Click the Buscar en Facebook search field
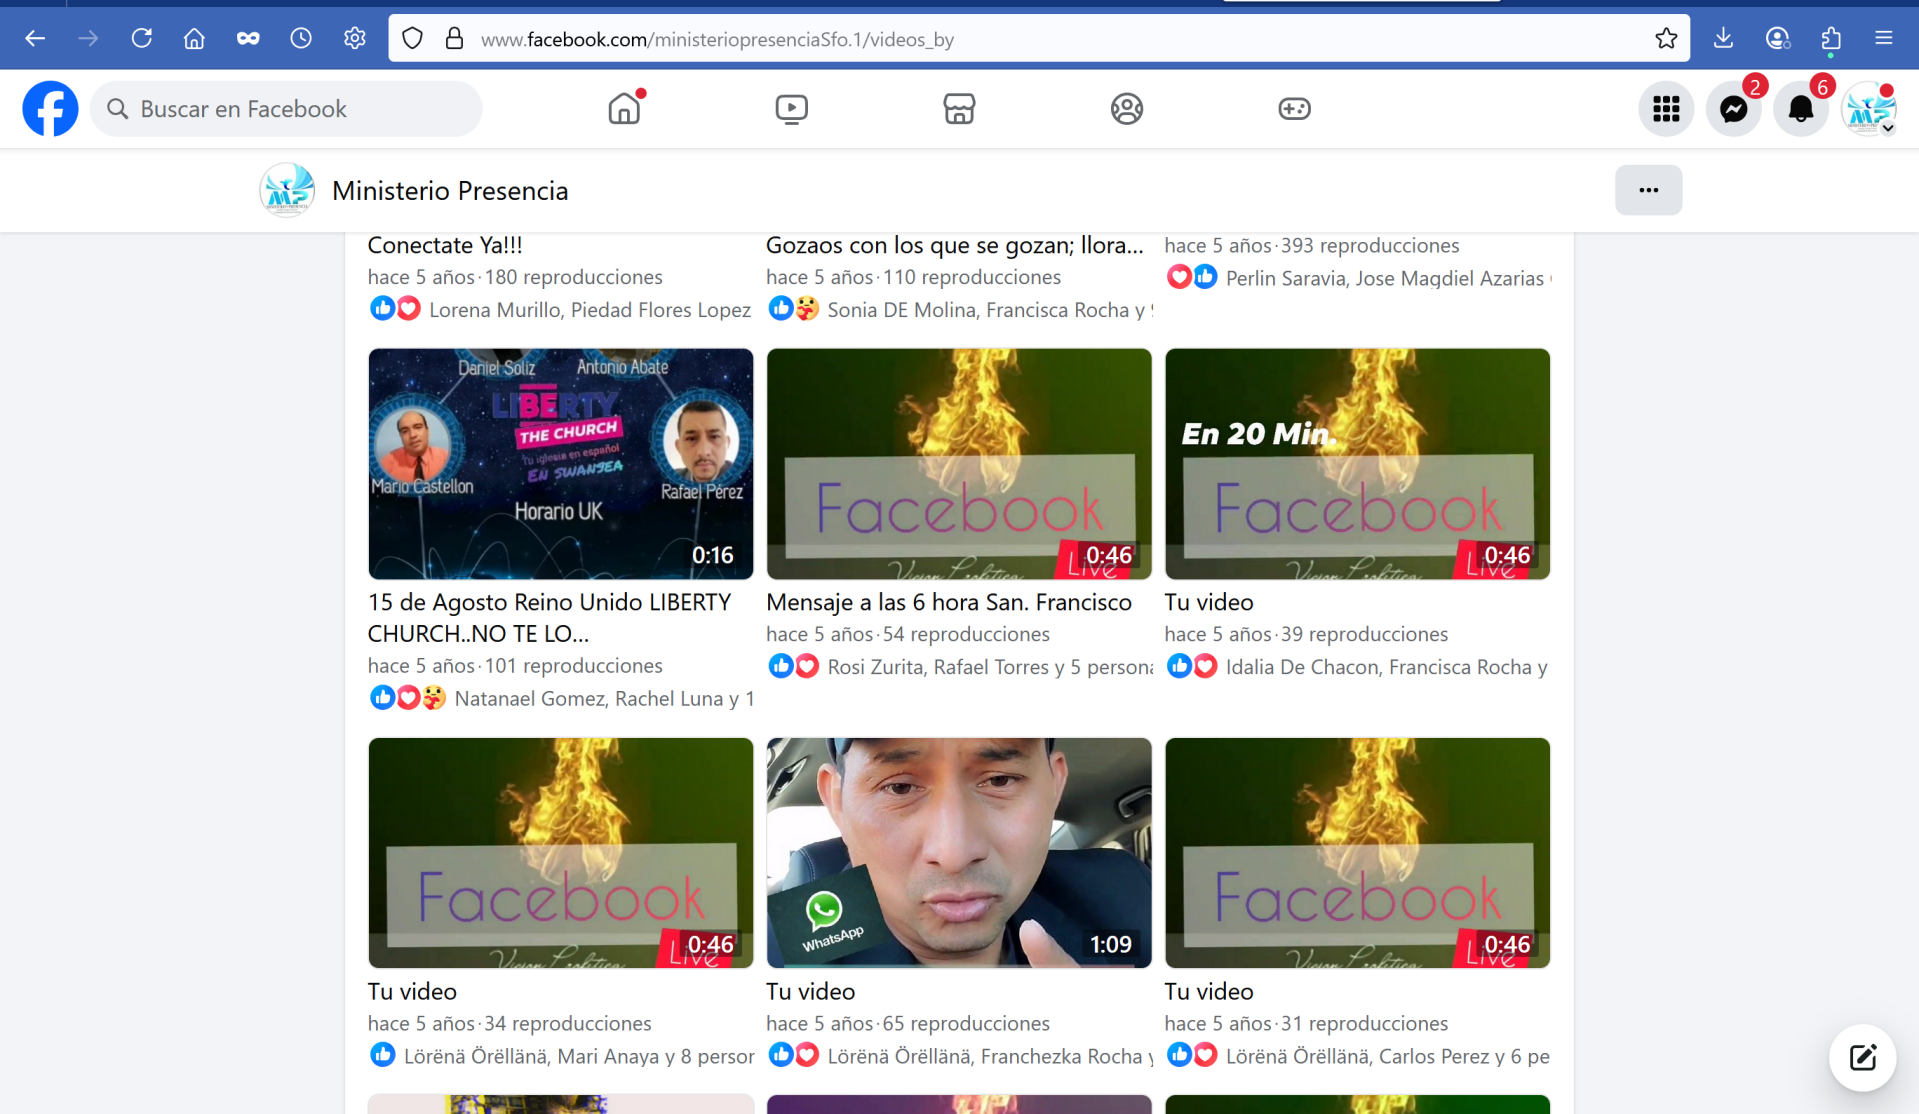Screen dimensions: 1919x1114 click(286, 108)
